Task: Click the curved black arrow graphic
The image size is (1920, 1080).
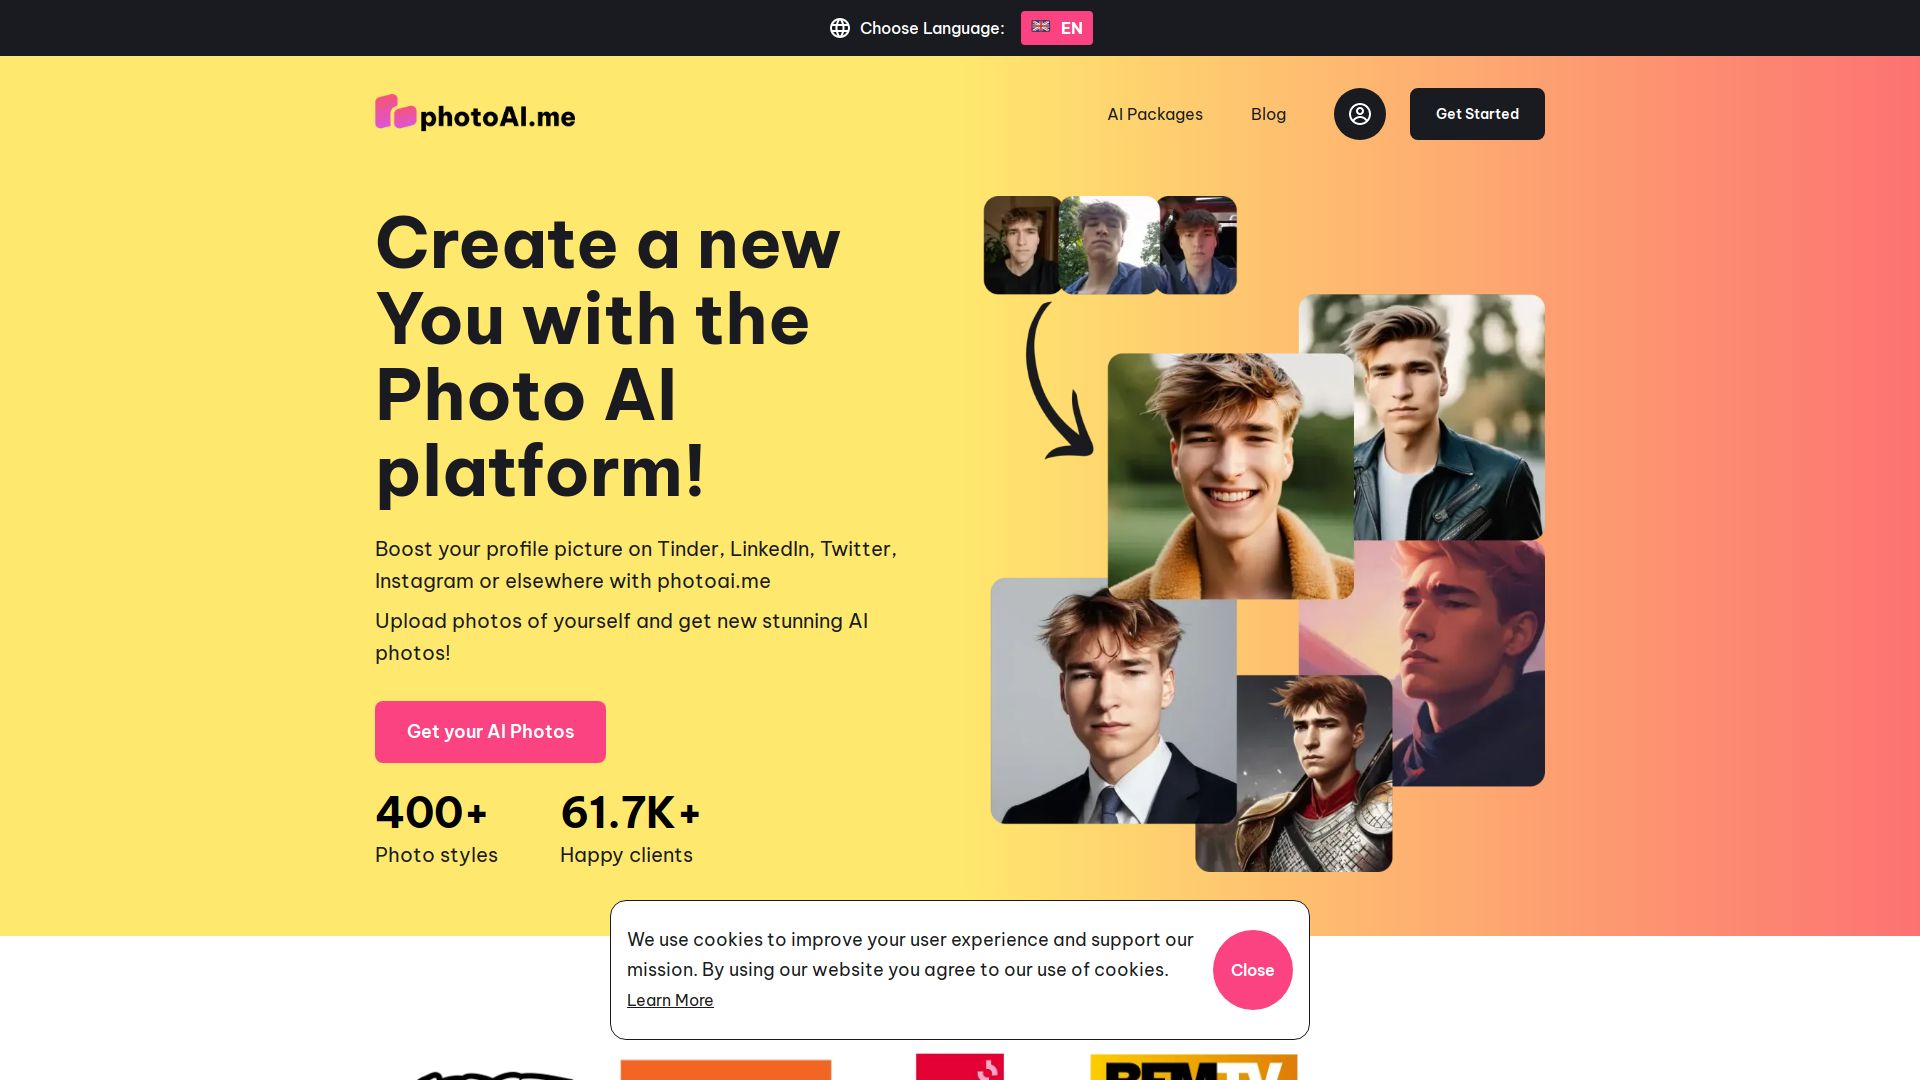Action: (1058, 382)
